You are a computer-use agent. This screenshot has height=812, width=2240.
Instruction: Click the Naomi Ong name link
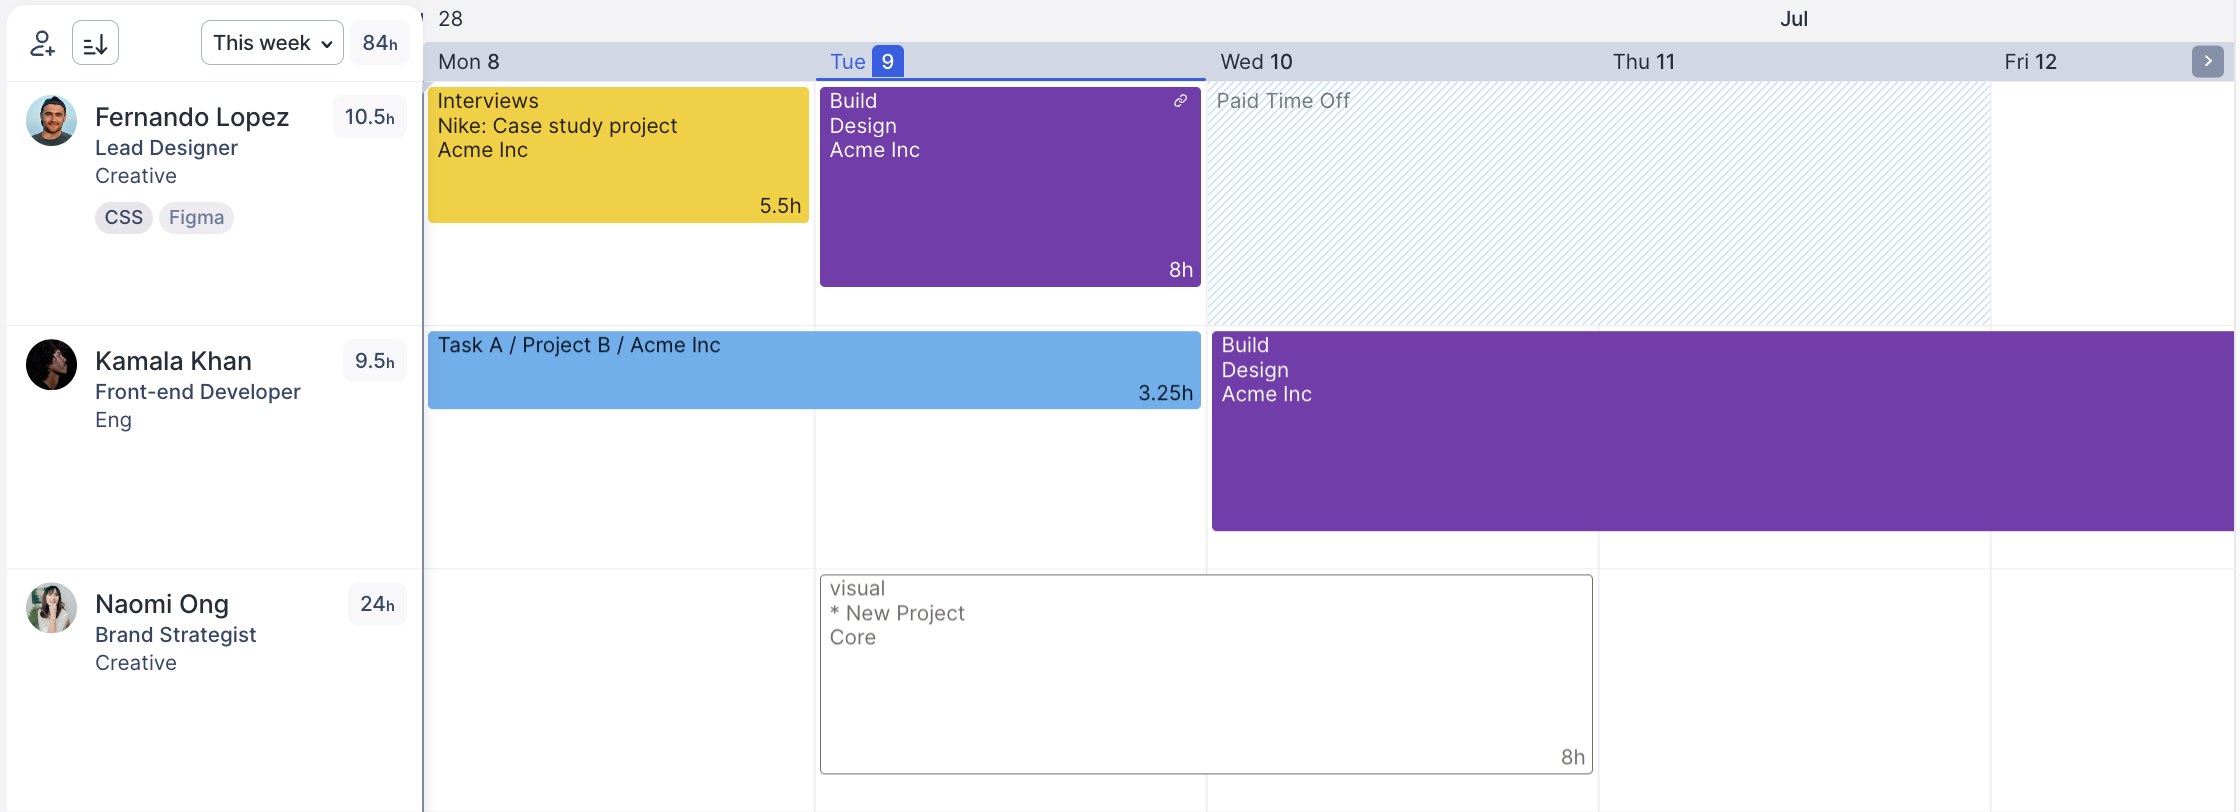pyautogui.click(x=162, y=604)
